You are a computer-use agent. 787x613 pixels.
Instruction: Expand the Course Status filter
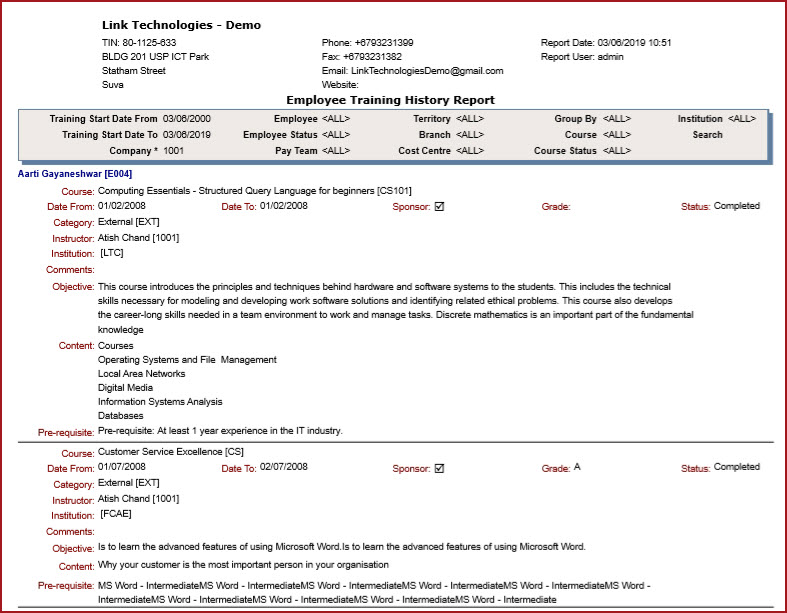tap(617, 151)
